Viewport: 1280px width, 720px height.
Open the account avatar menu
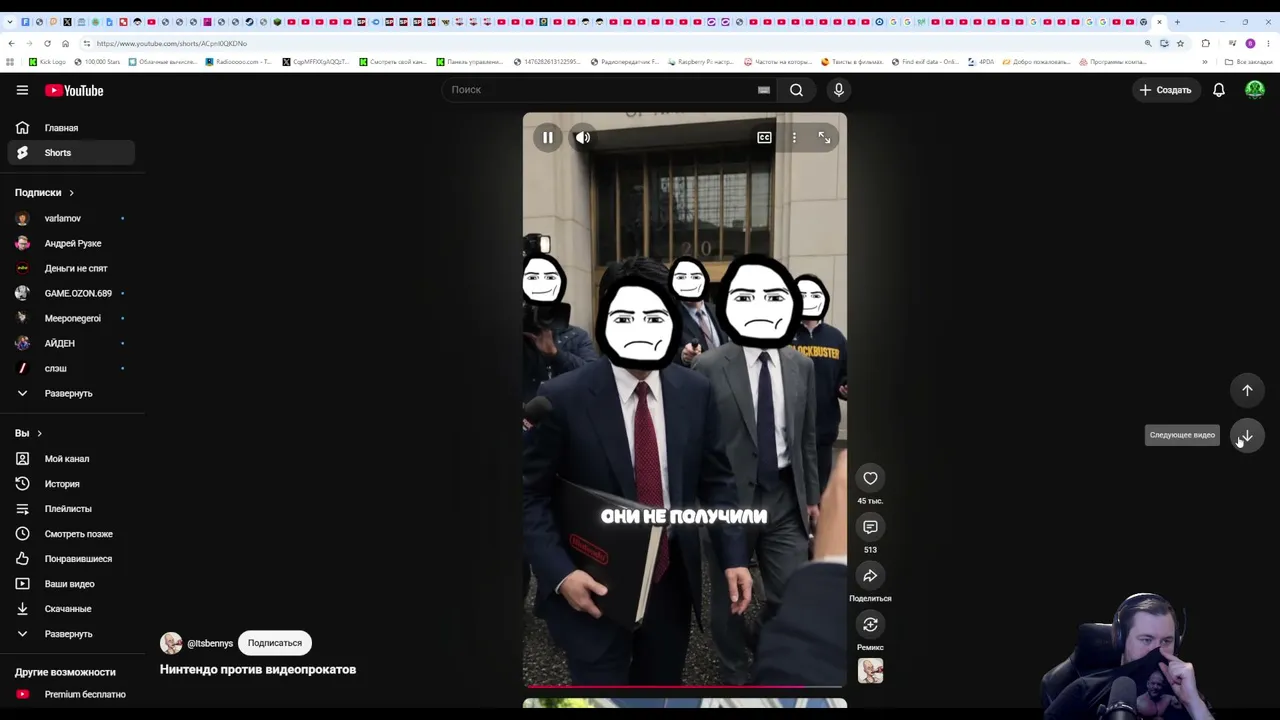(x=1255, y=90)
